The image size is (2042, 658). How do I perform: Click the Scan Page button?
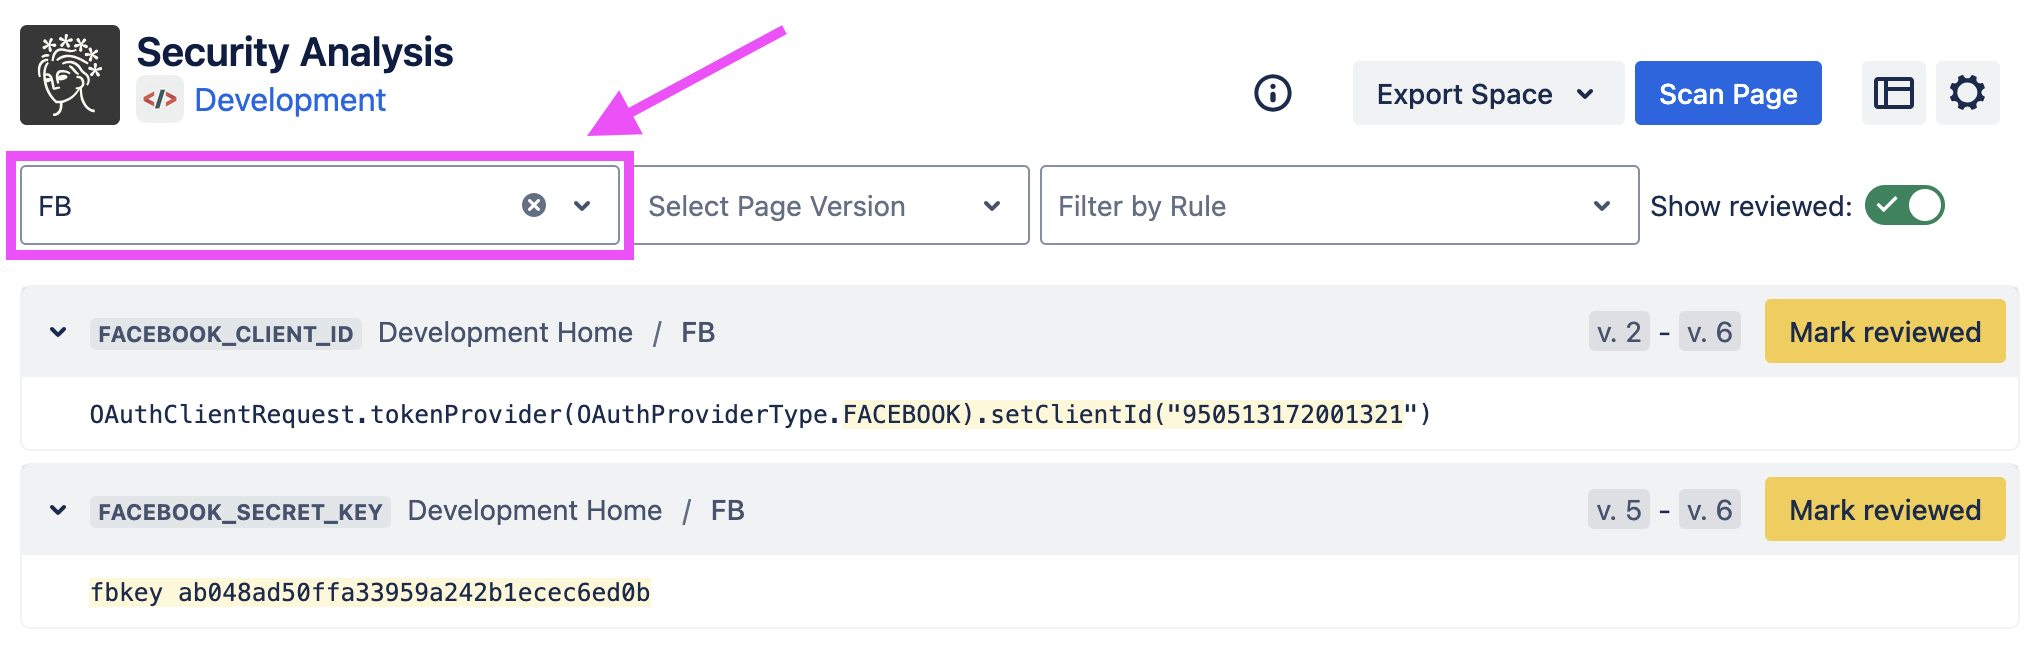point(1727,94)
